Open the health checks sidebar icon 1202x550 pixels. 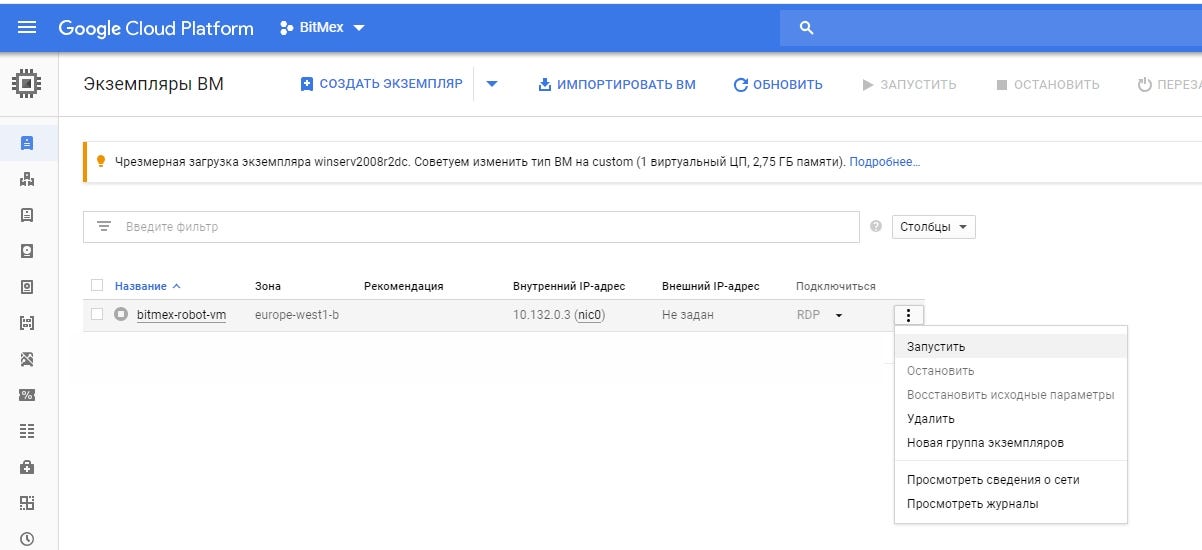(27, 467)
